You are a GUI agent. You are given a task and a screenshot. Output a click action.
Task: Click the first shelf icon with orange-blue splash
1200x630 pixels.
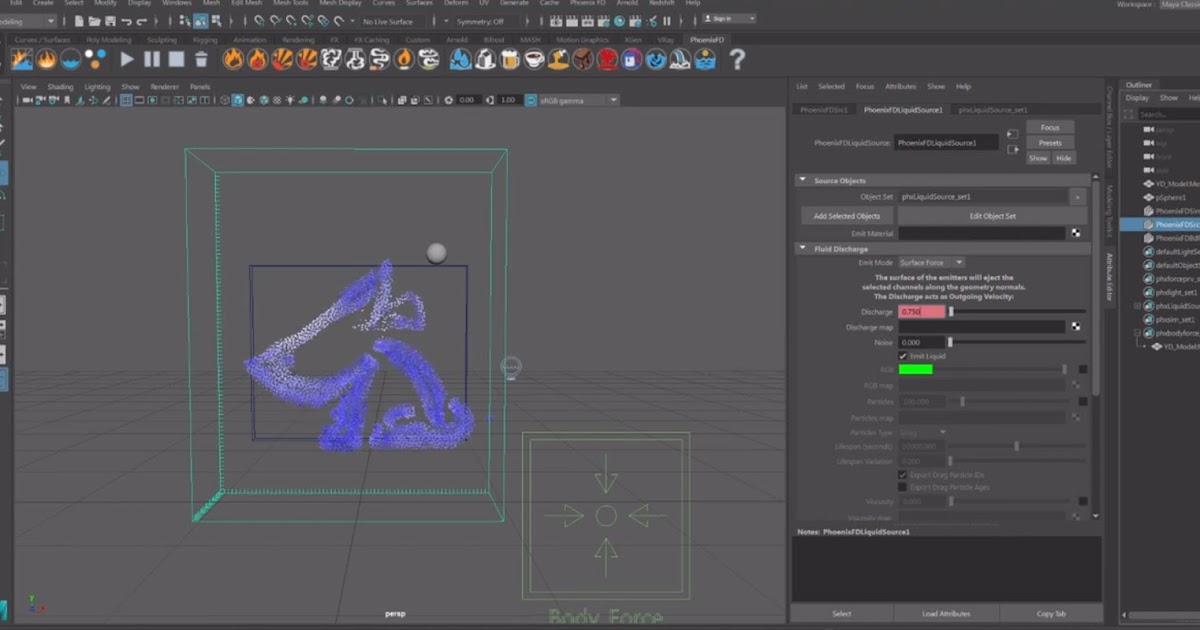[21, 60]
